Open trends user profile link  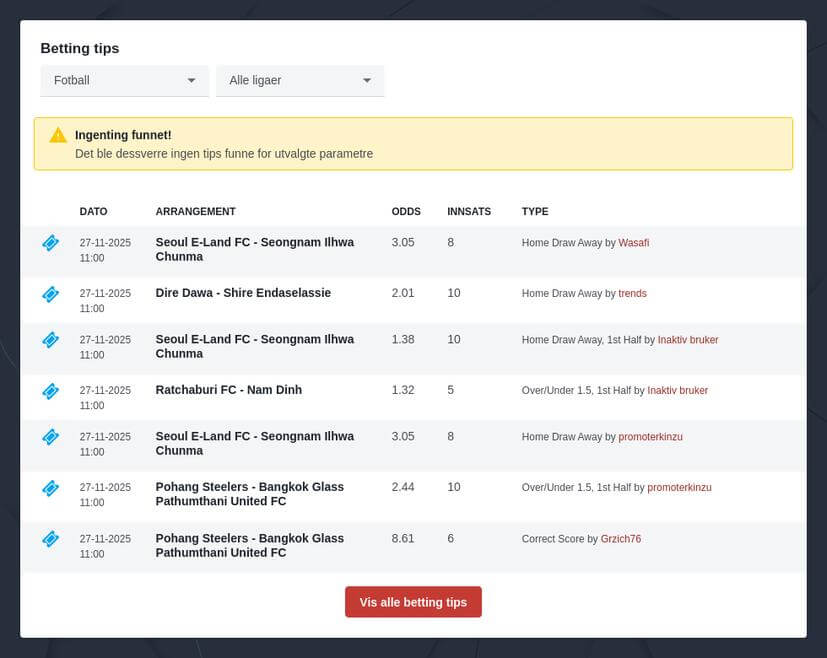coord(632,294)
